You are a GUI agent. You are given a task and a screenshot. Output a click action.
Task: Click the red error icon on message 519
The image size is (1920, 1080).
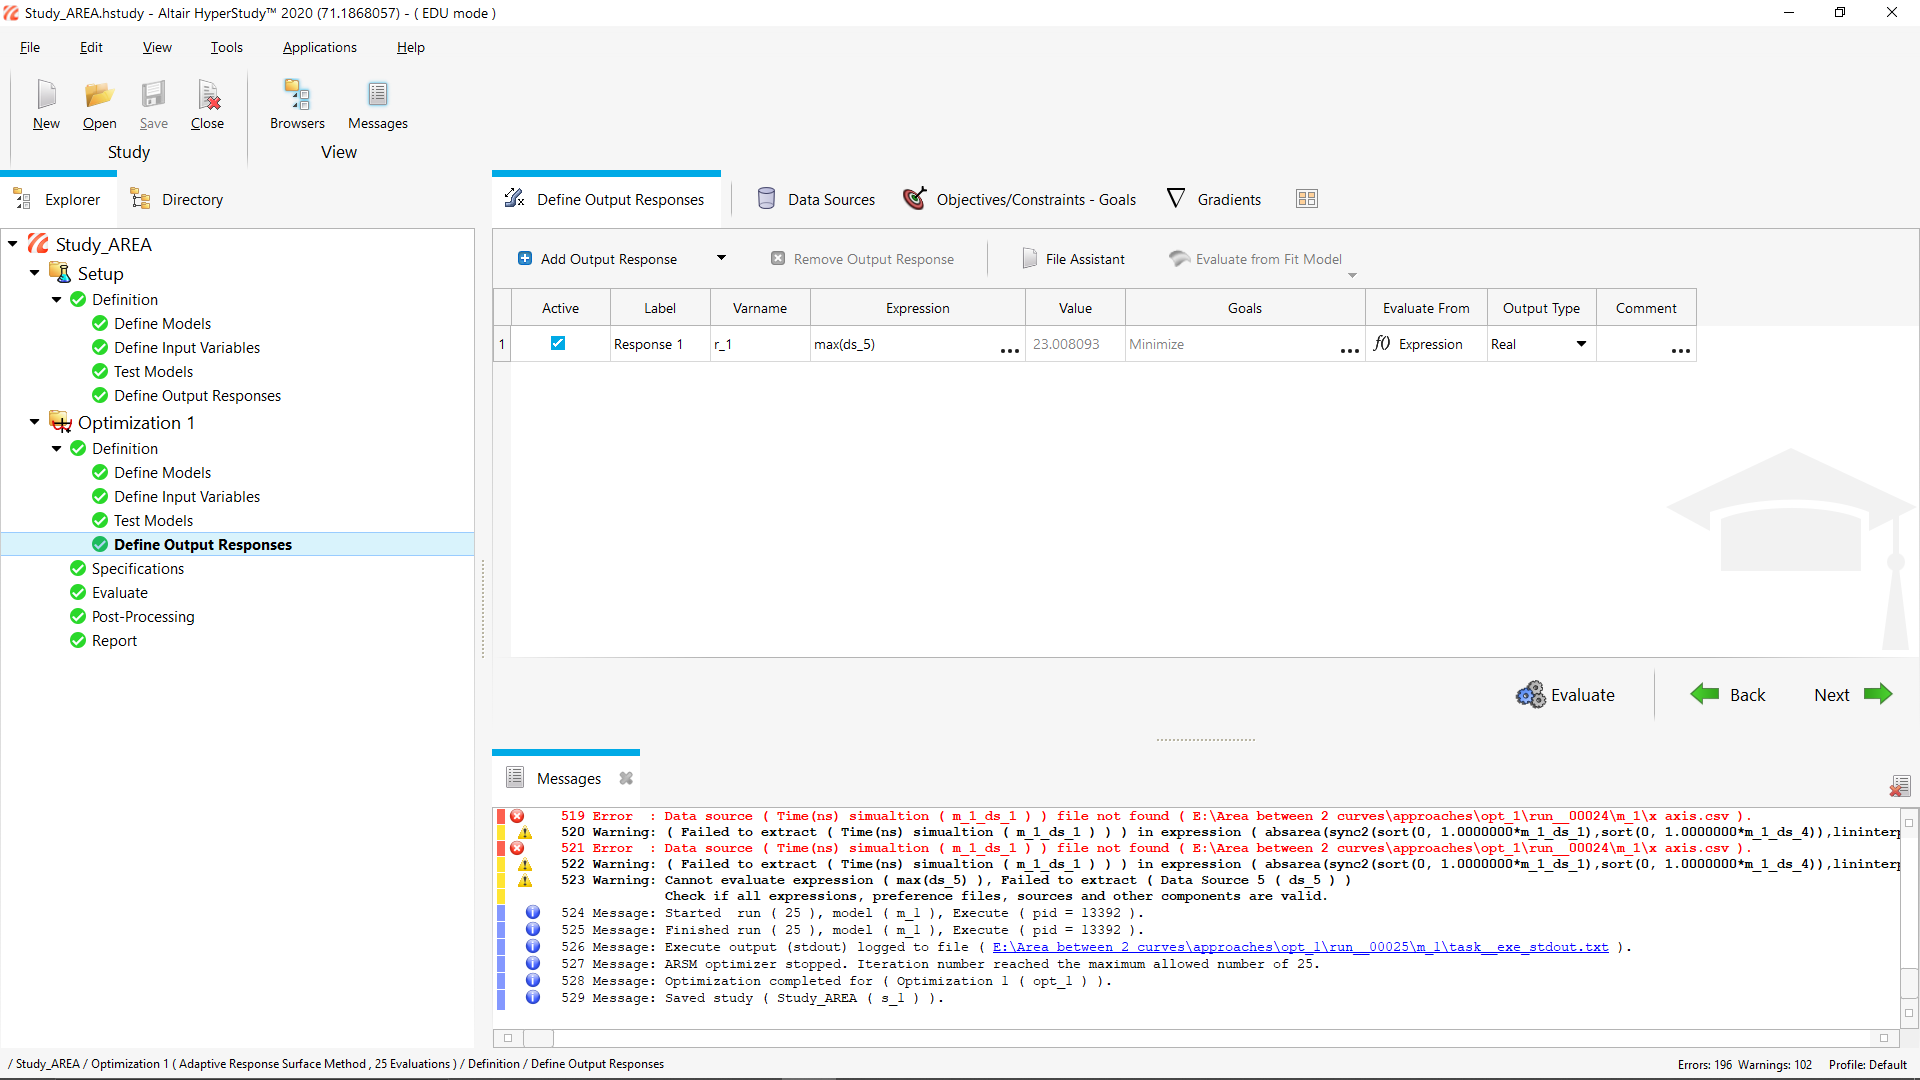click(x=517, y=816)
